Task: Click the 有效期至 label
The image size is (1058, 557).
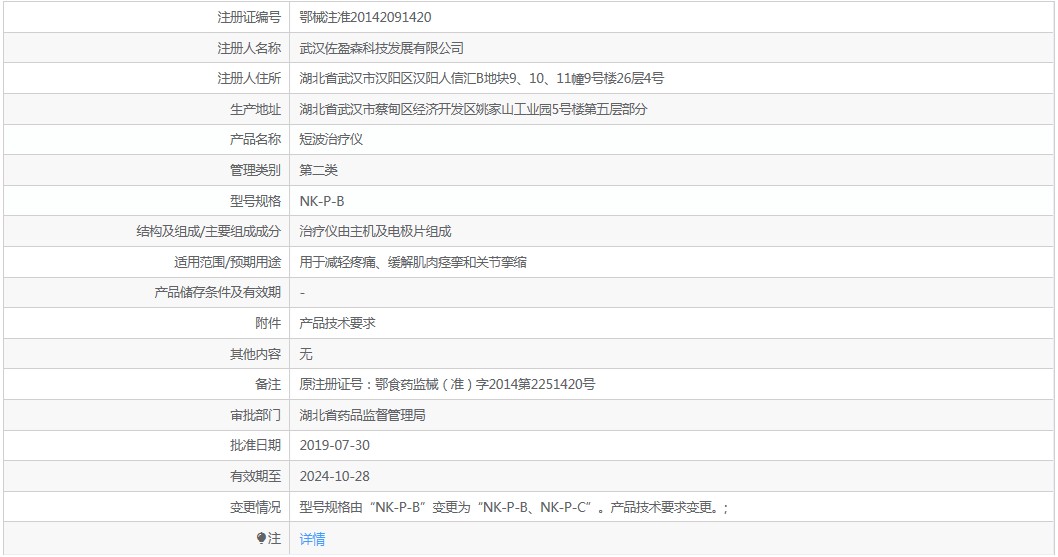Action: (x=255, y=476)
